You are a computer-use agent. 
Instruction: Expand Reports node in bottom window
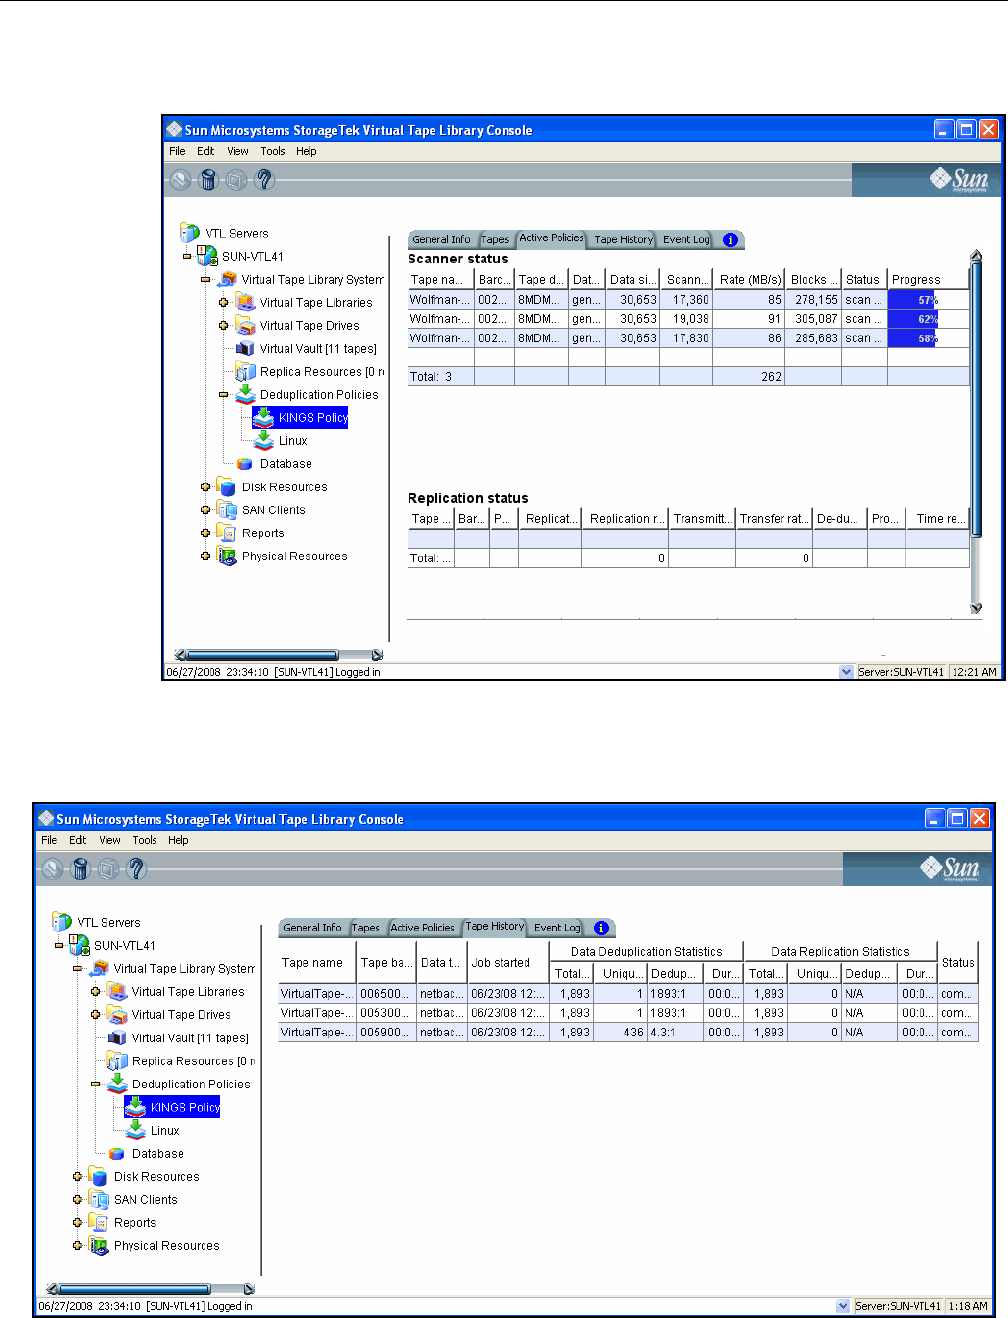(x=78, y=1222)
